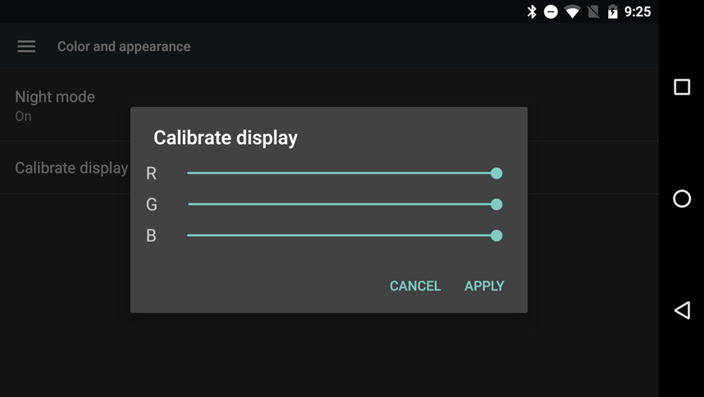Click the red R slider handle
The image size is (704, 397).
click(x=496, y=173)
